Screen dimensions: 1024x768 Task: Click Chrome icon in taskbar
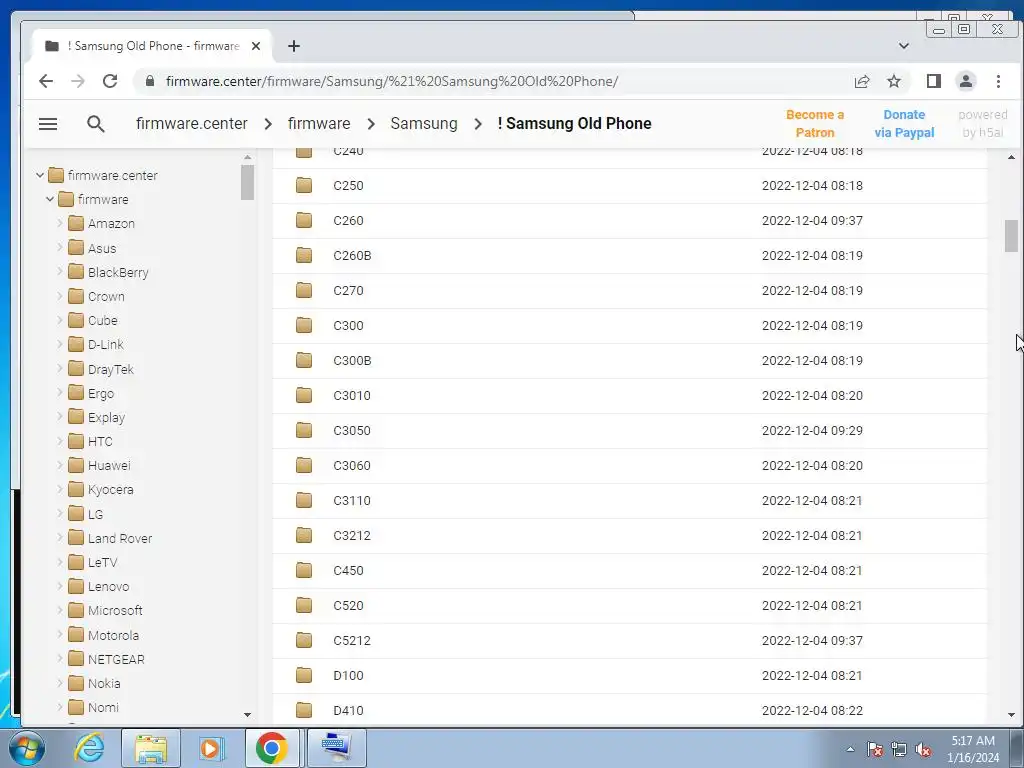pyautogui.click(x=272, y=748)
